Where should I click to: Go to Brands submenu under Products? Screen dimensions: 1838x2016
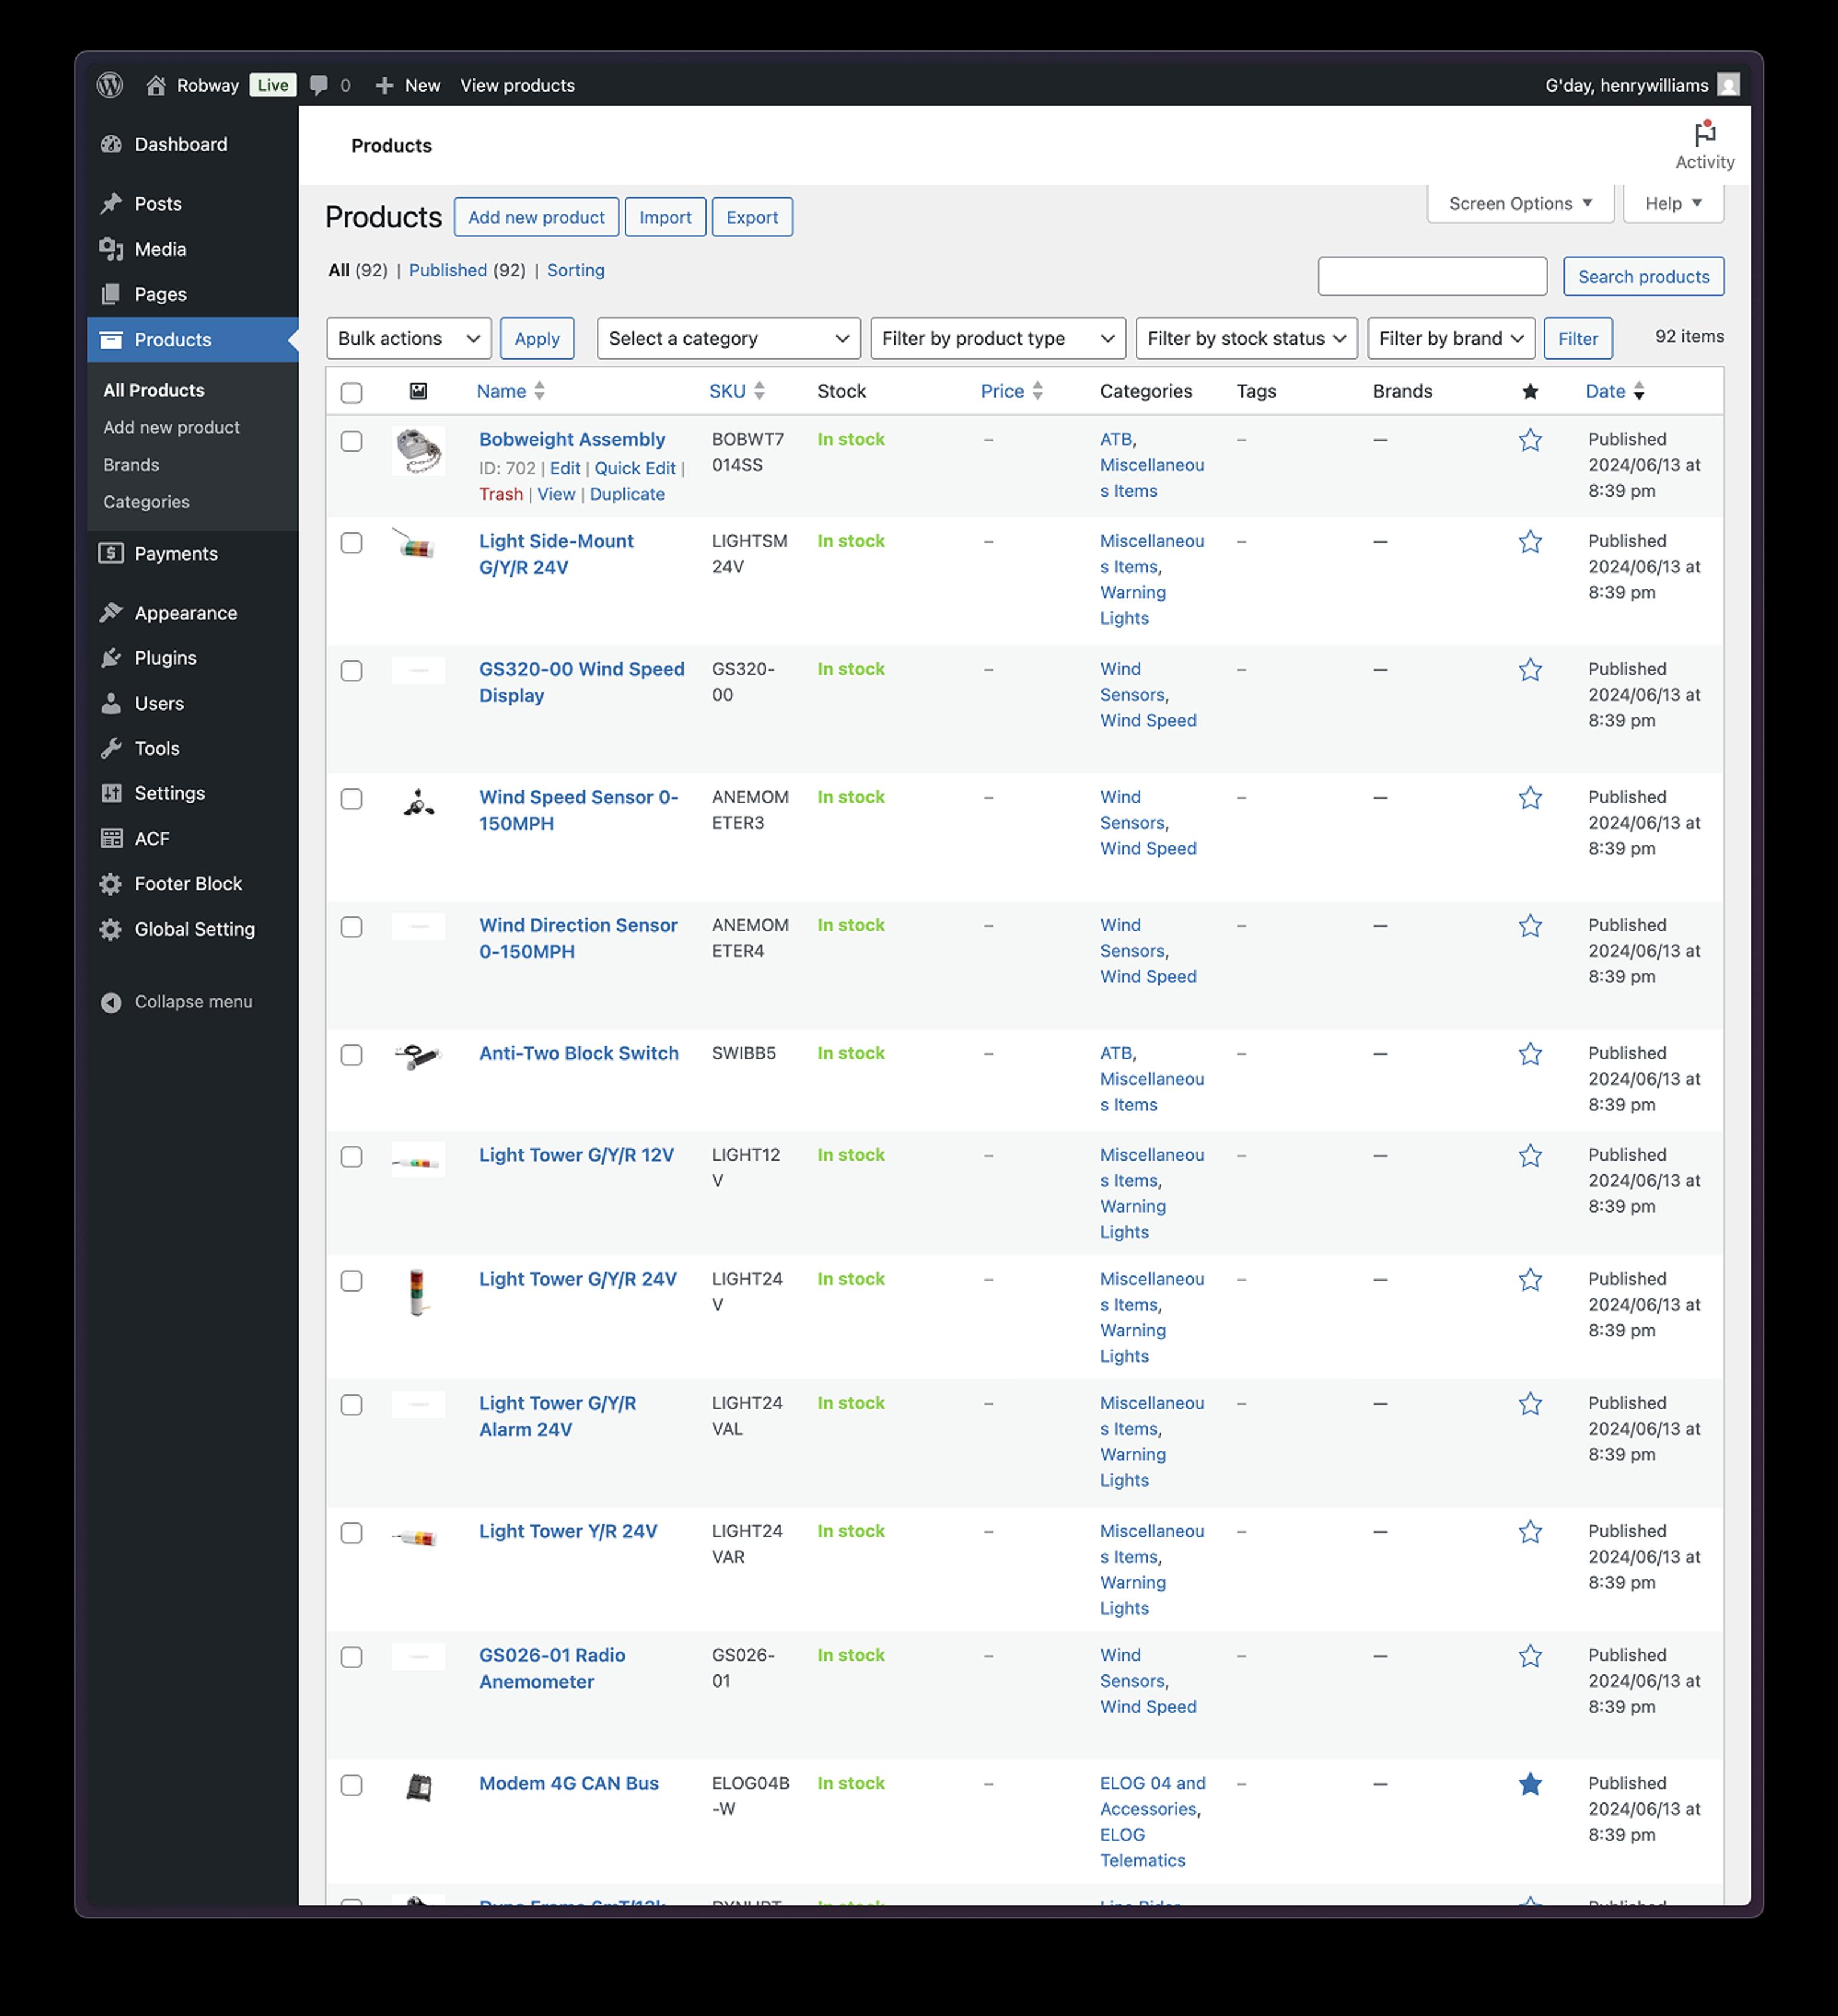[131, 465]
